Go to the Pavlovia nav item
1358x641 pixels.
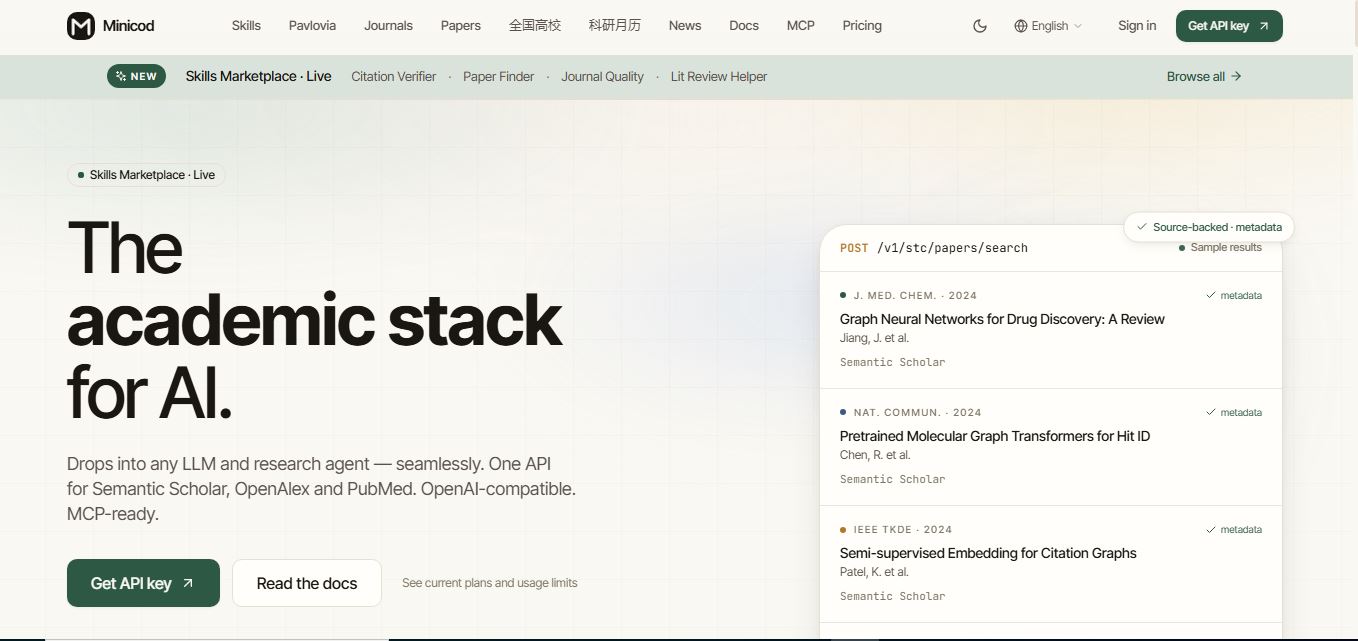click(x=312, y=26)
